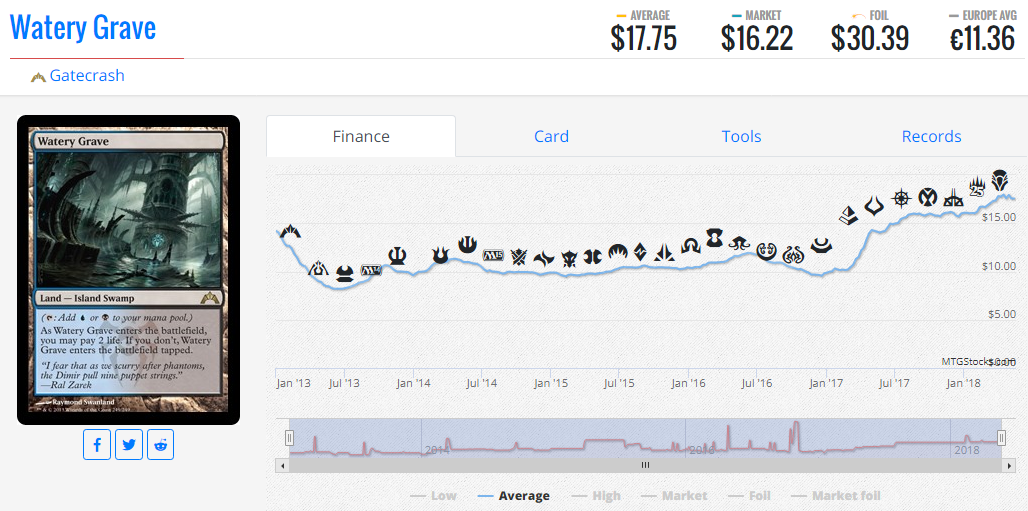Click the $16.22 market price
1028x511 pixels.
pos(757,38)
